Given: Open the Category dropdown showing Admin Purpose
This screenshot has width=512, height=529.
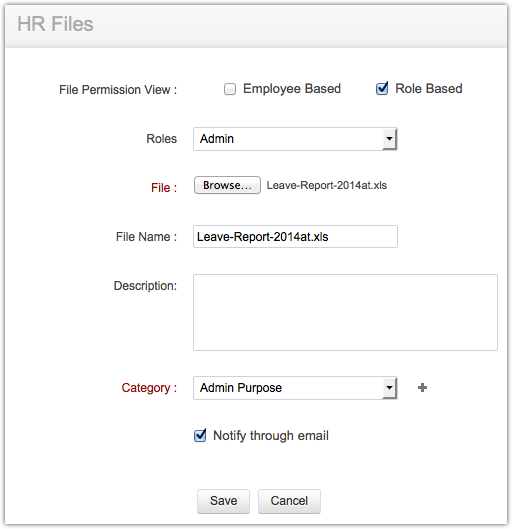Looking at the screenshot, I should click(295, 388).
